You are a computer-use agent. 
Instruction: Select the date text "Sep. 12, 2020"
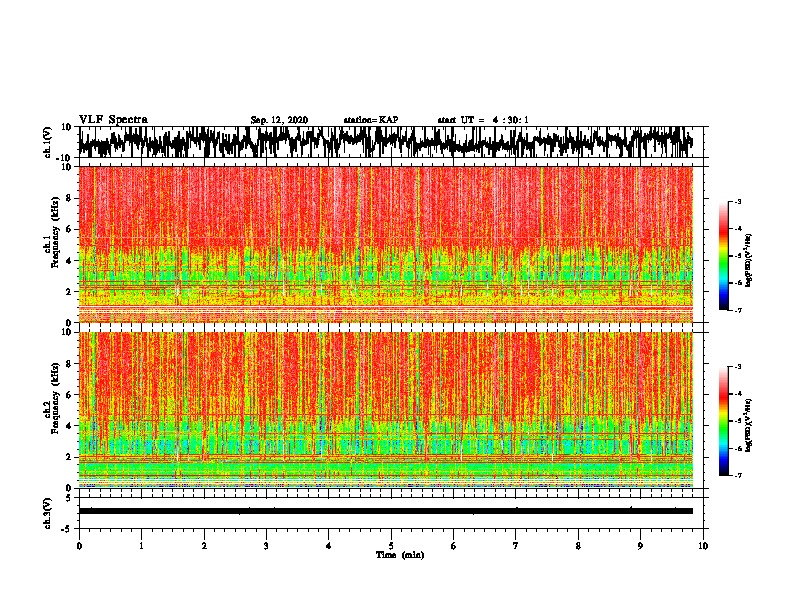279,120
